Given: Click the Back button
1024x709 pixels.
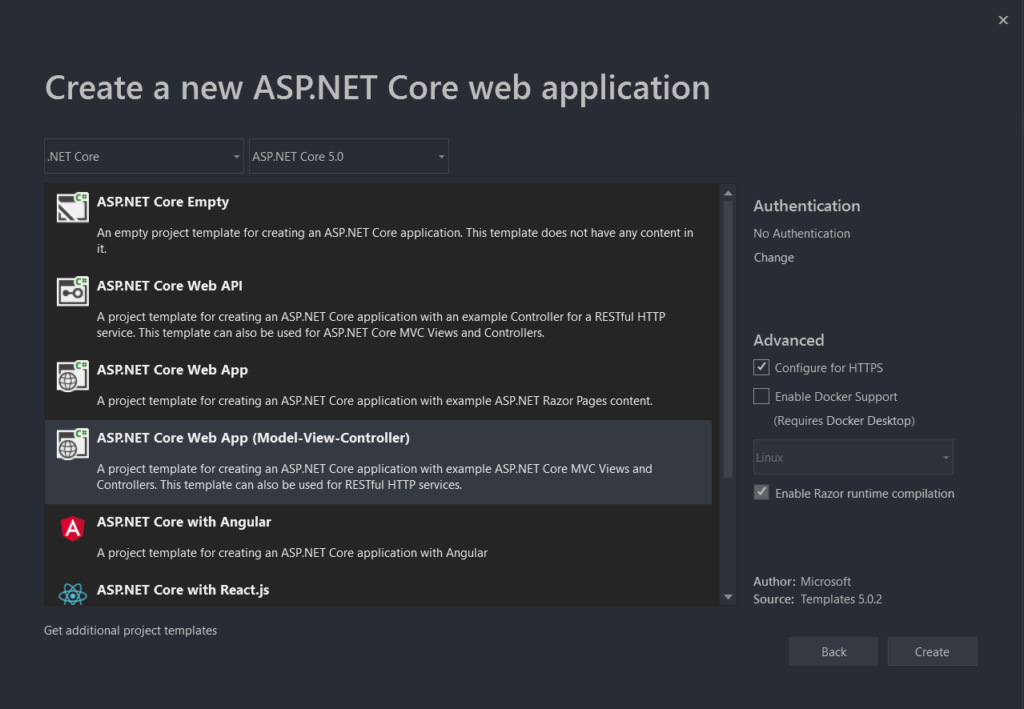Looking at the screenshot, I should click(833, 651).
